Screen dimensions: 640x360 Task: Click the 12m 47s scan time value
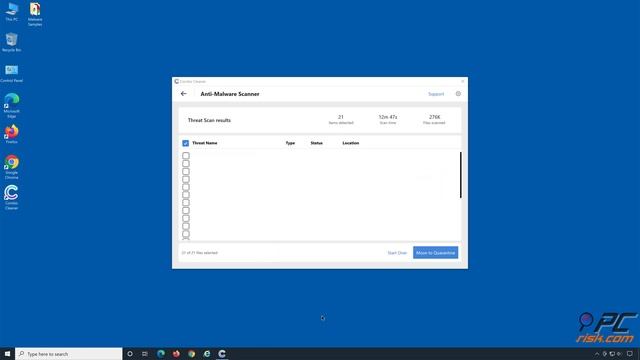click(388, 117)
